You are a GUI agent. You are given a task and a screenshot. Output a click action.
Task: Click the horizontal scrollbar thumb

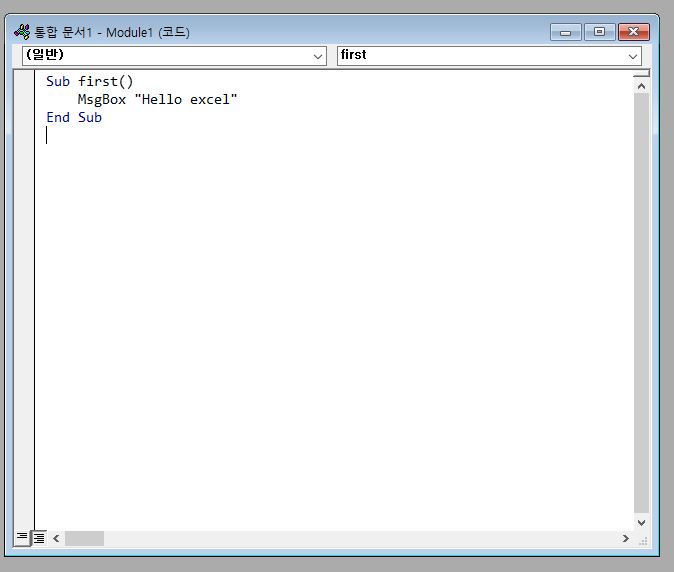point(84,538)
